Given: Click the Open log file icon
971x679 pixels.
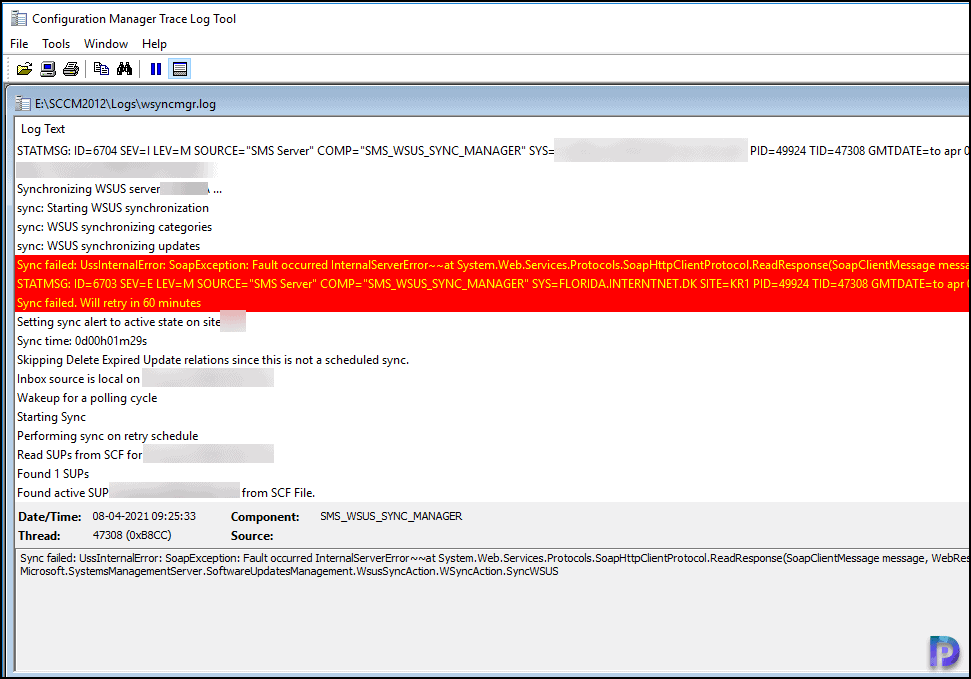Looking at the screenshot, I should 24,69.
